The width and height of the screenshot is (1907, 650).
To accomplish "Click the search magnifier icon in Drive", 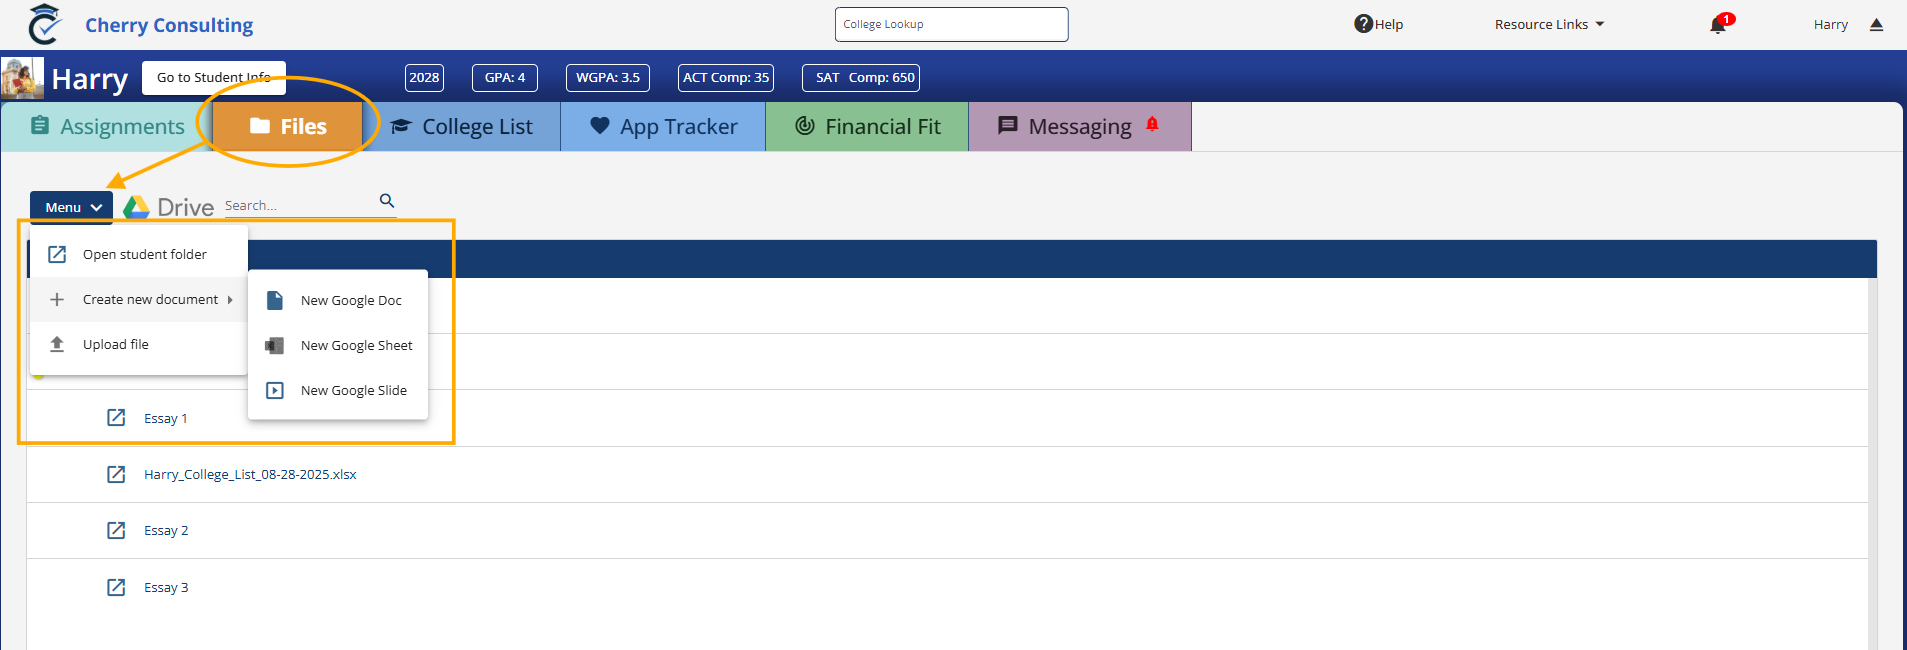I will (x=387, y=201).
